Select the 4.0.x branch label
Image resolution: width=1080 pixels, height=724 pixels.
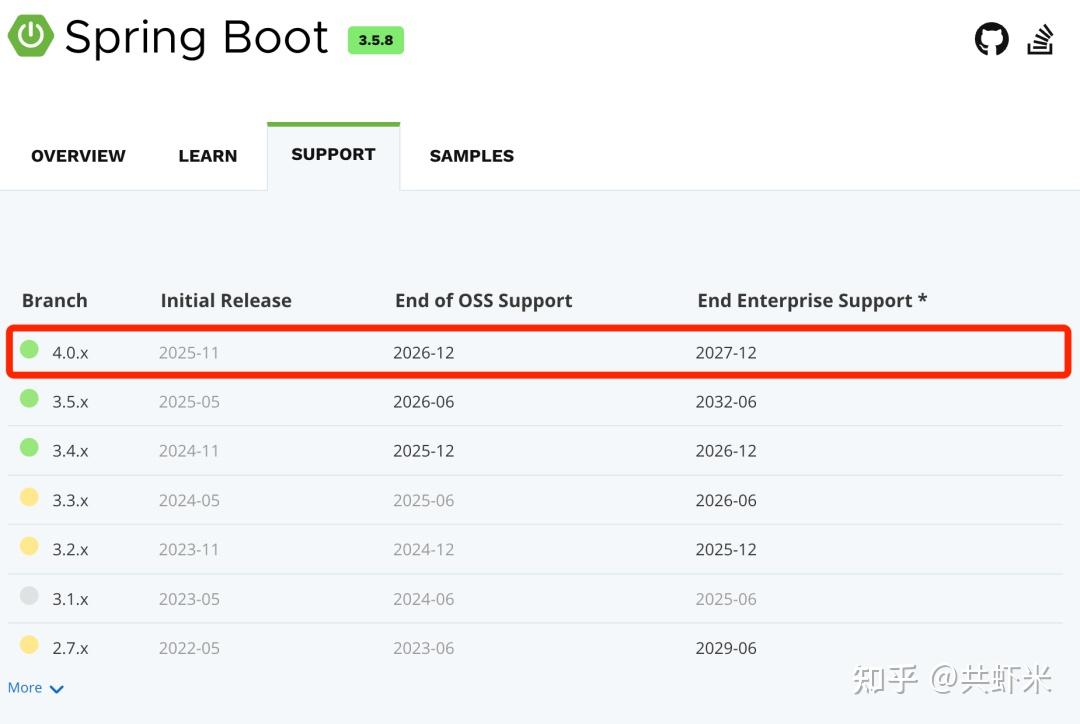point(70,353)
